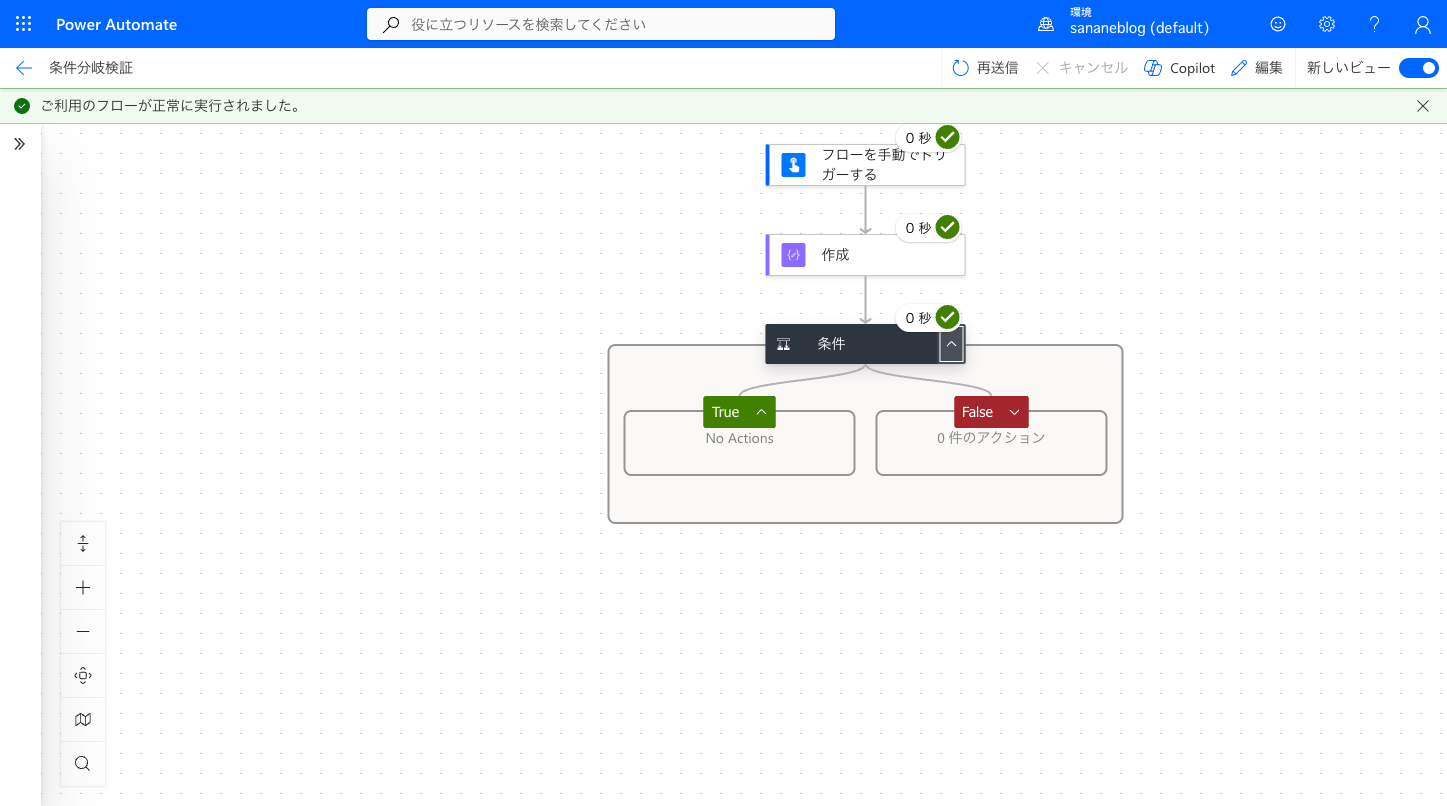Click the canvas search magnifier icon
Viewport: 1447px width, 806px height.
click(x=83, y=764)
